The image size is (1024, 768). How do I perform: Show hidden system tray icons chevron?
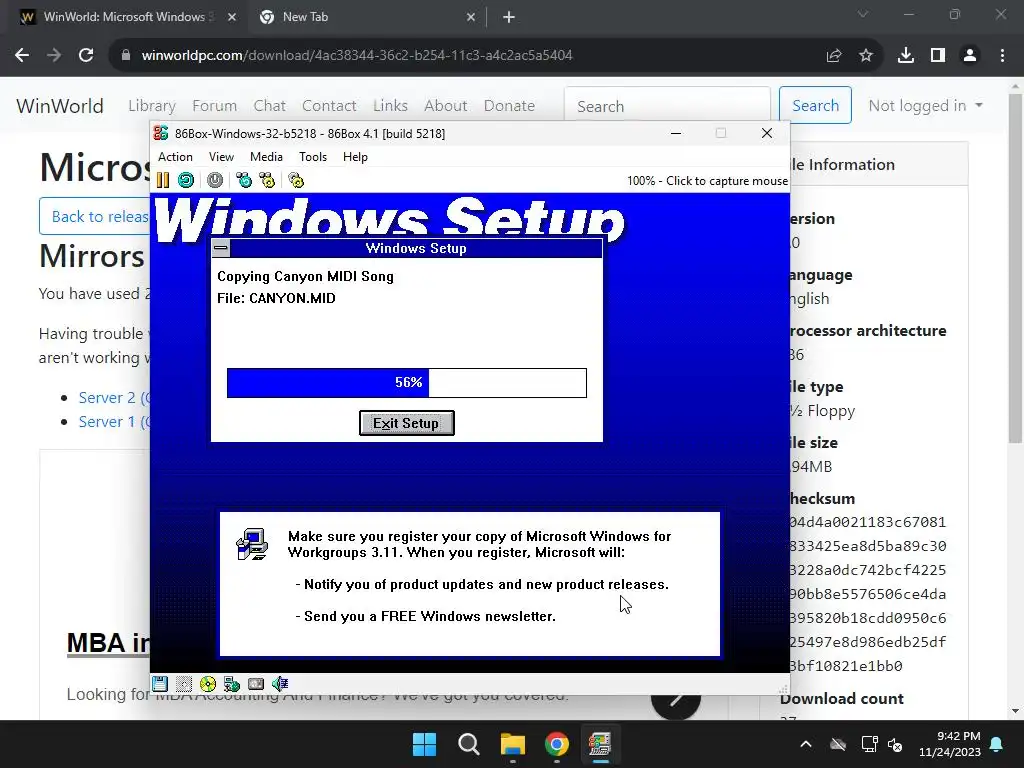[806, 744]
